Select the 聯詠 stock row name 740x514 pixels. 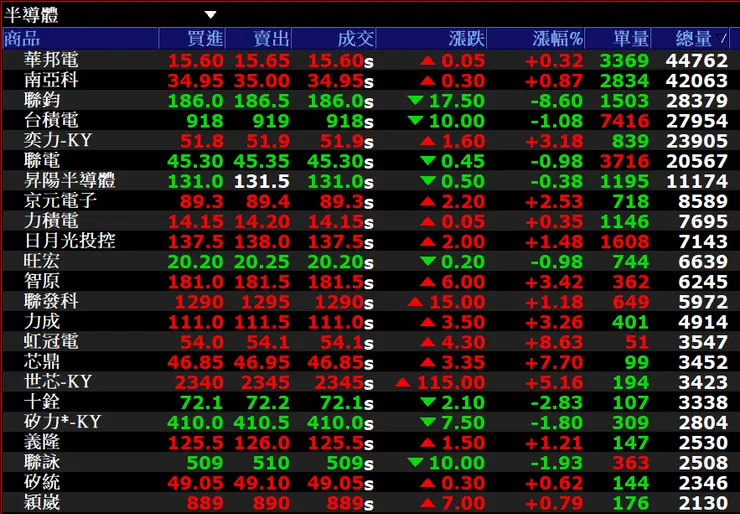42,462
